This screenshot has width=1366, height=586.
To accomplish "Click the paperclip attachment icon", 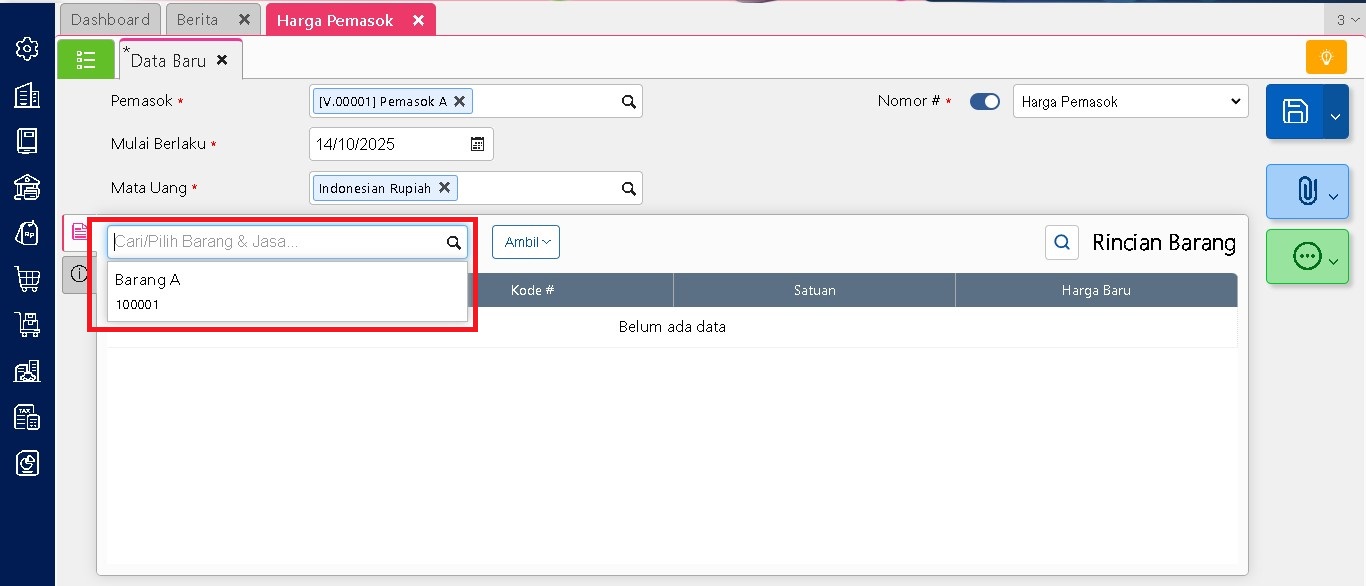I will (x=1306, y=191).
